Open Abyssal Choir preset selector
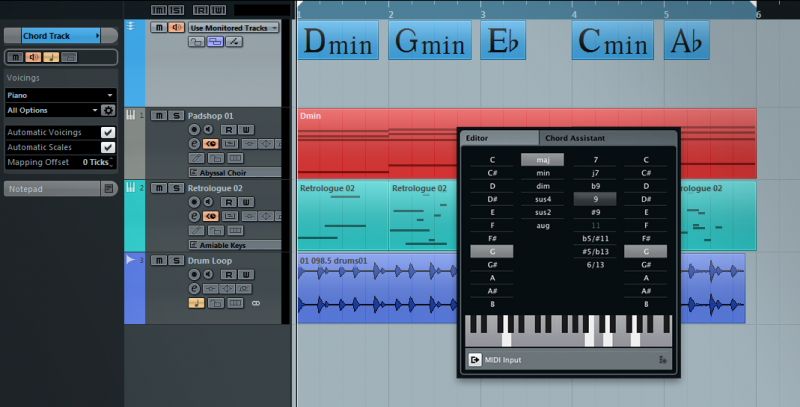Screen dimensions: 800x407 [235, 172]
